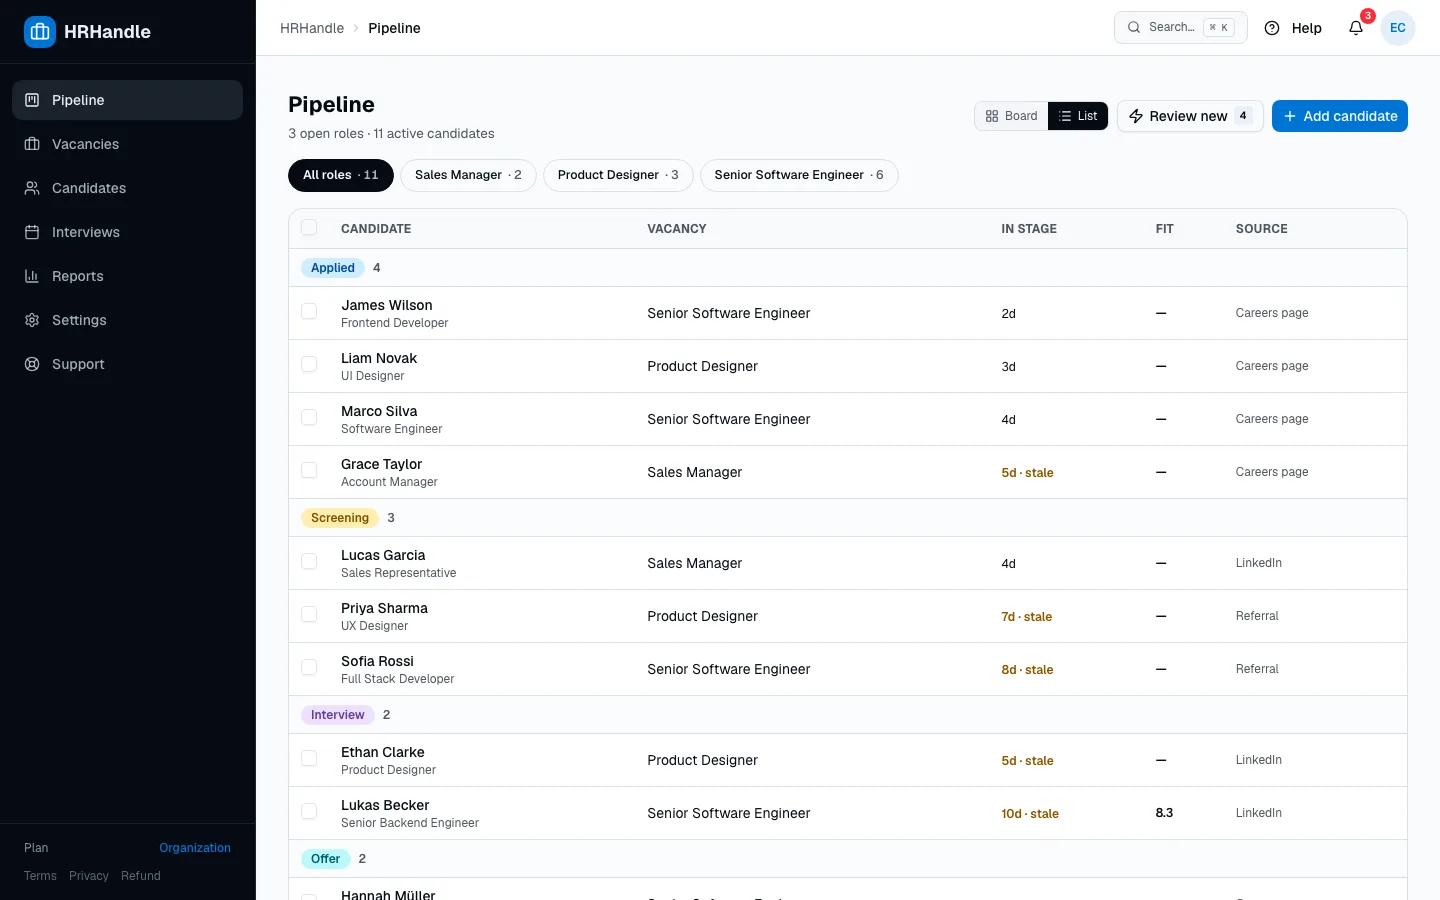Open the EC user avatar
This screenshot has height=900, width=1440.
tap(1398, 28)
